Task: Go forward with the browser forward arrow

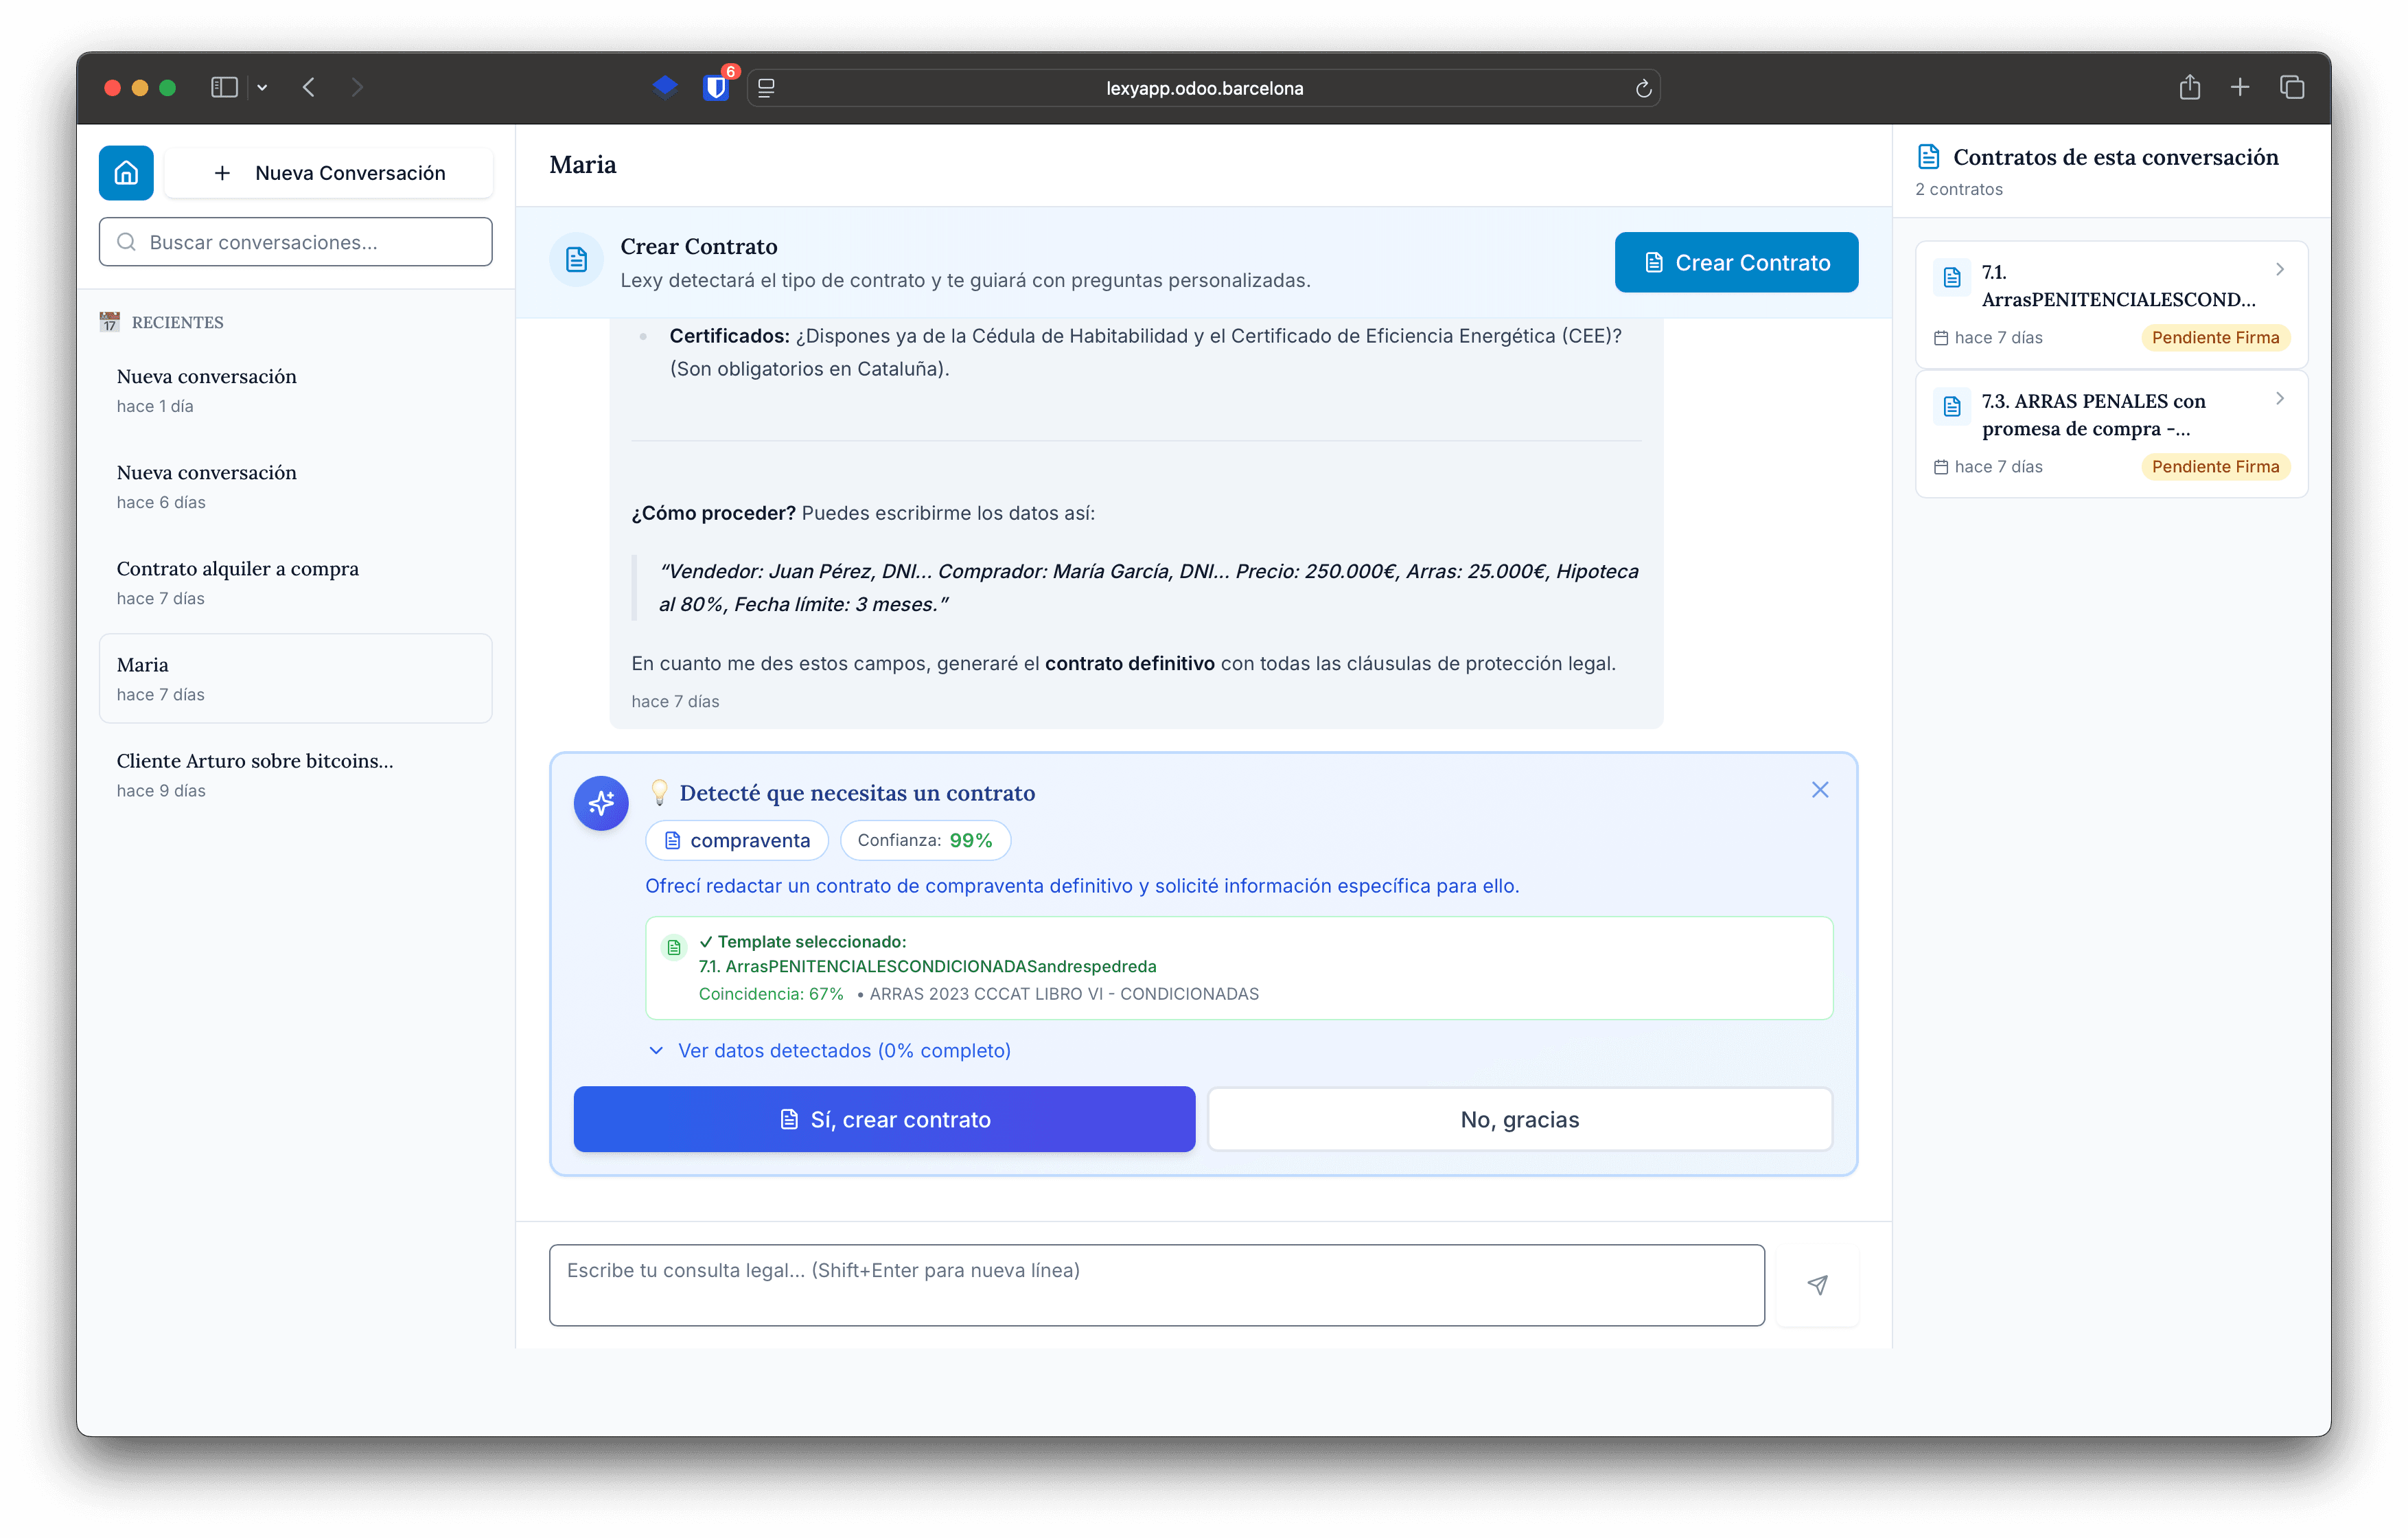Action: [357, 88]
